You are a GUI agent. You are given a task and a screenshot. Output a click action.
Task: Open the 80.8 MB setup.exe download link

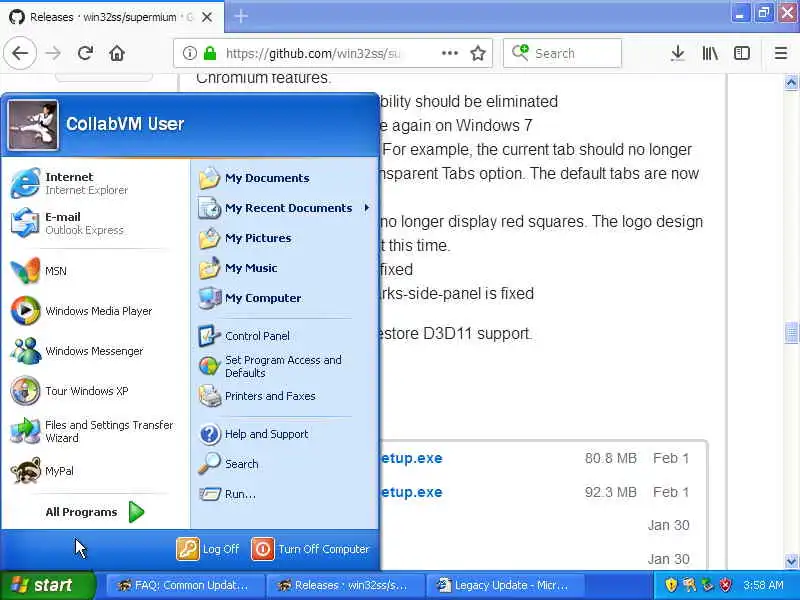click(x=411, y=458)
